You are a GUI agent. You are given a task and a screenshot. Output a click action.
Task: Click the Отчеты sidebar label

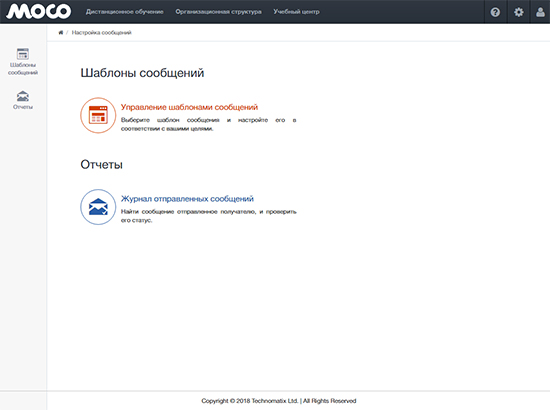(x=23, y=107)
